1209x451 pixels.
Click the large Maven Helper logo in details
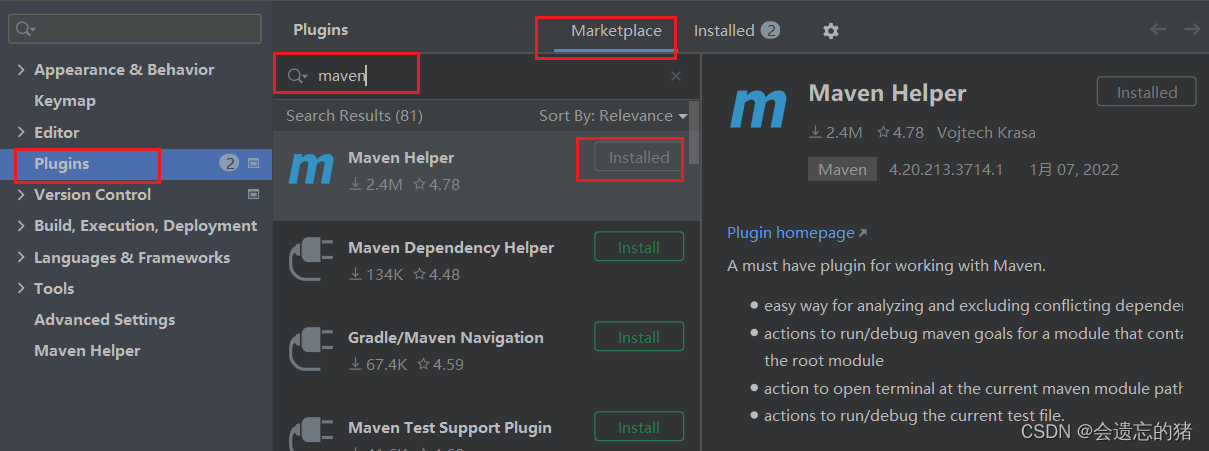point(760,109)
